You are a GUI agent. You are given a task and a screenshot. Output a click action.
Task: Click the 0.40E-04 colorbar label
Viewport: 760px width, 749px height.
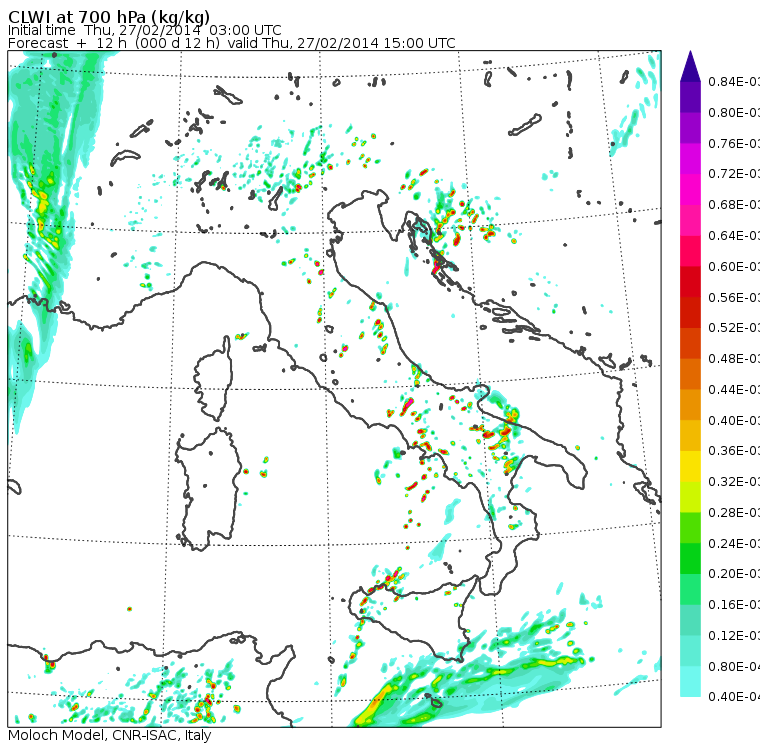tap(734, 697)
